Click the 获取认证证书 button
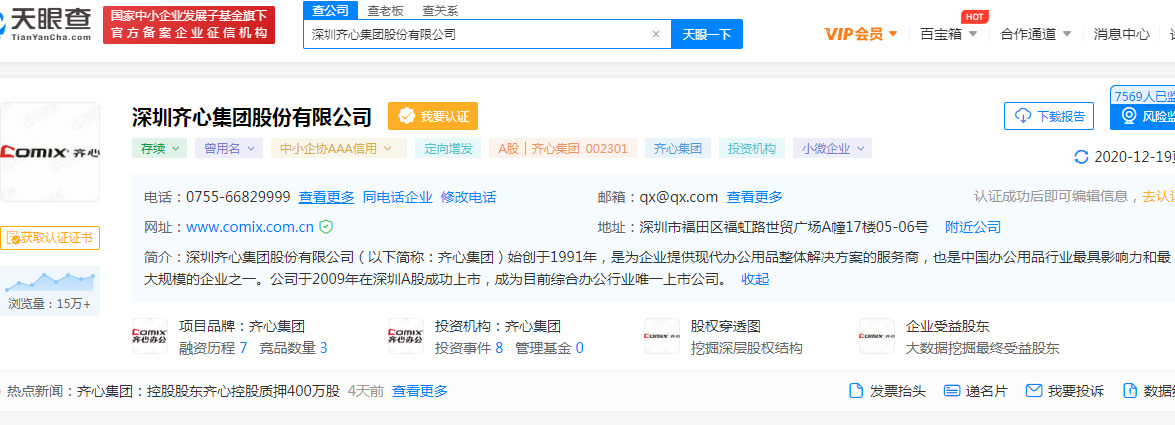 [49, 238]
